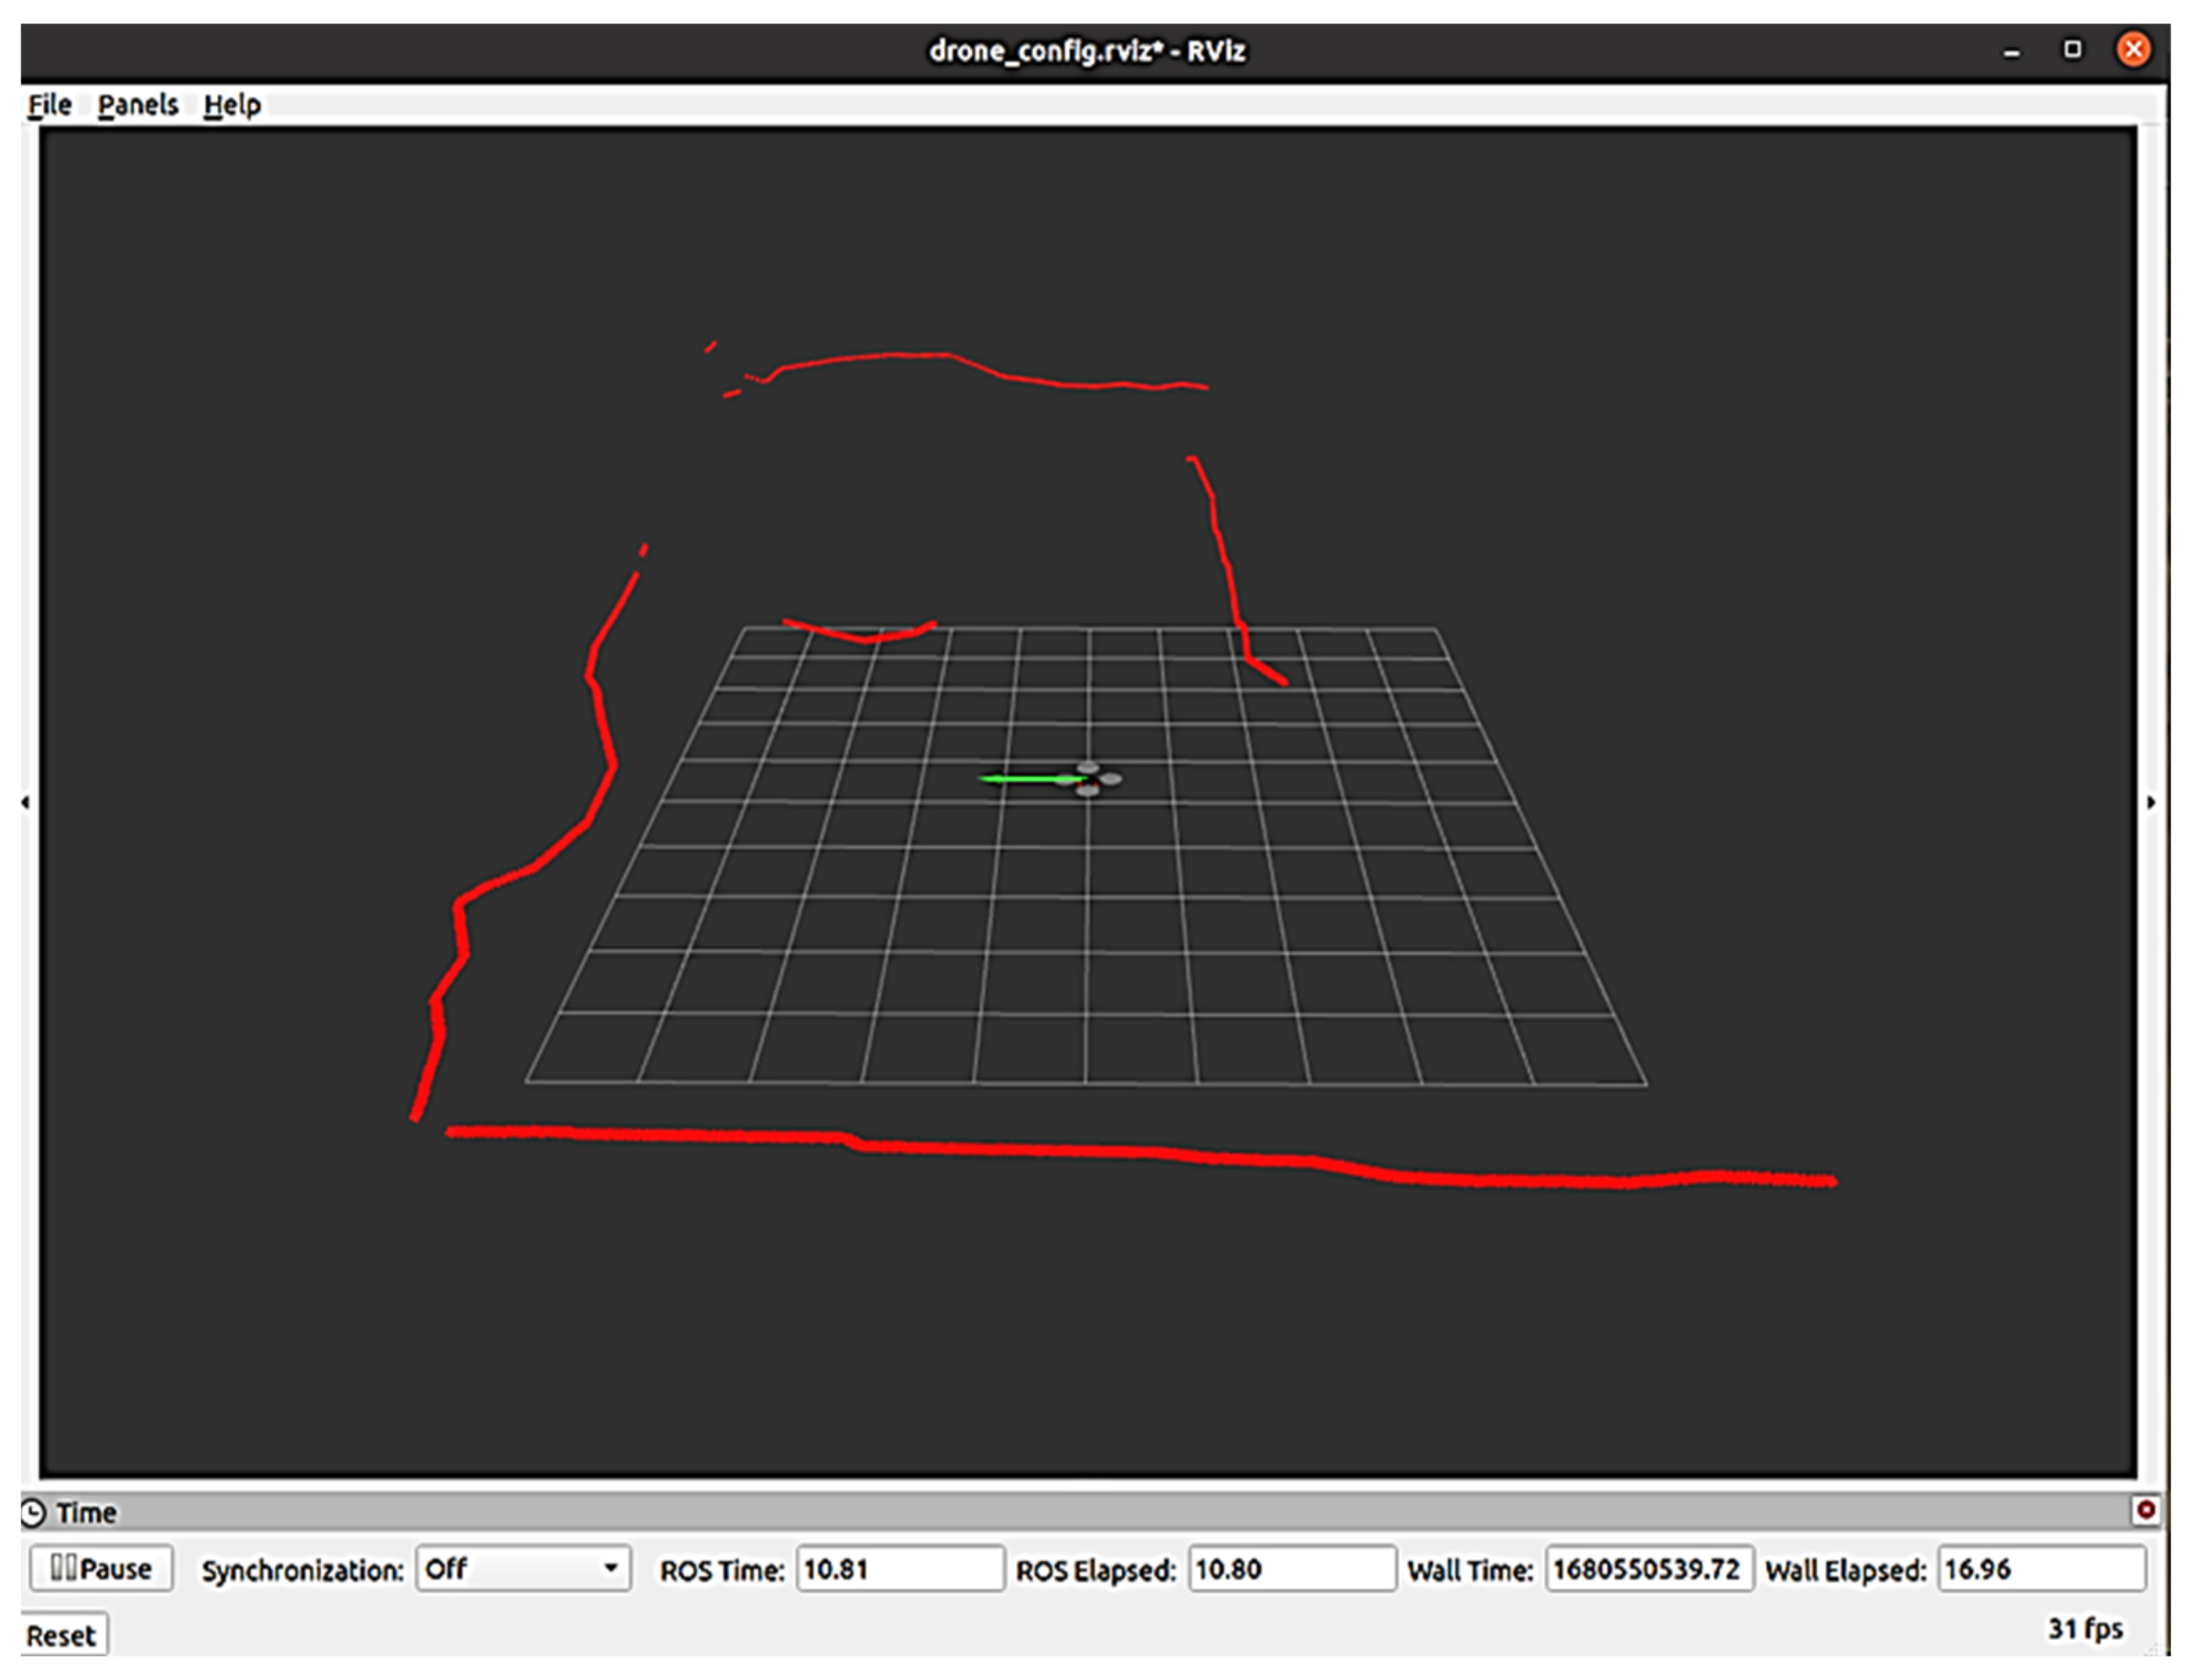This screenshot has height=1680, width=2192.
Task: Expand the hidden right side panel arrow
Action: [x=2151, y=802]
